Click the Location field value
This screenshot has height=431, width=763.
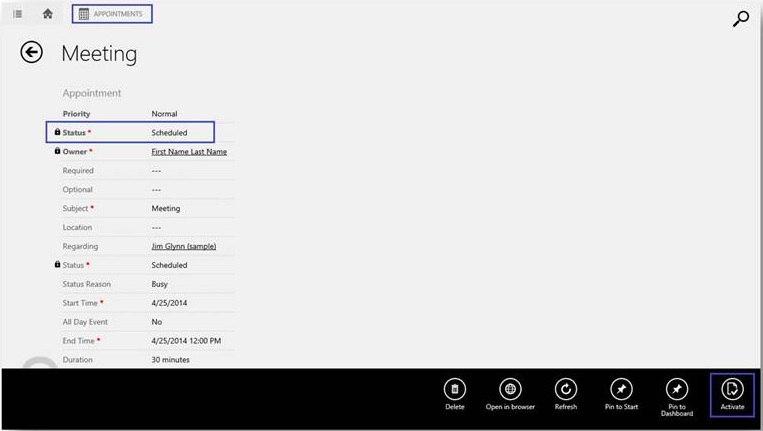pos(156,227)
